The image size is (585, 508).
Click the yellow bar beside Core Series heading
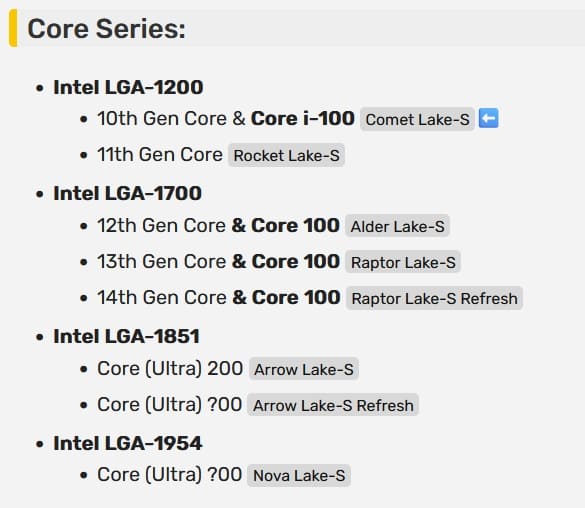point(13,28)
